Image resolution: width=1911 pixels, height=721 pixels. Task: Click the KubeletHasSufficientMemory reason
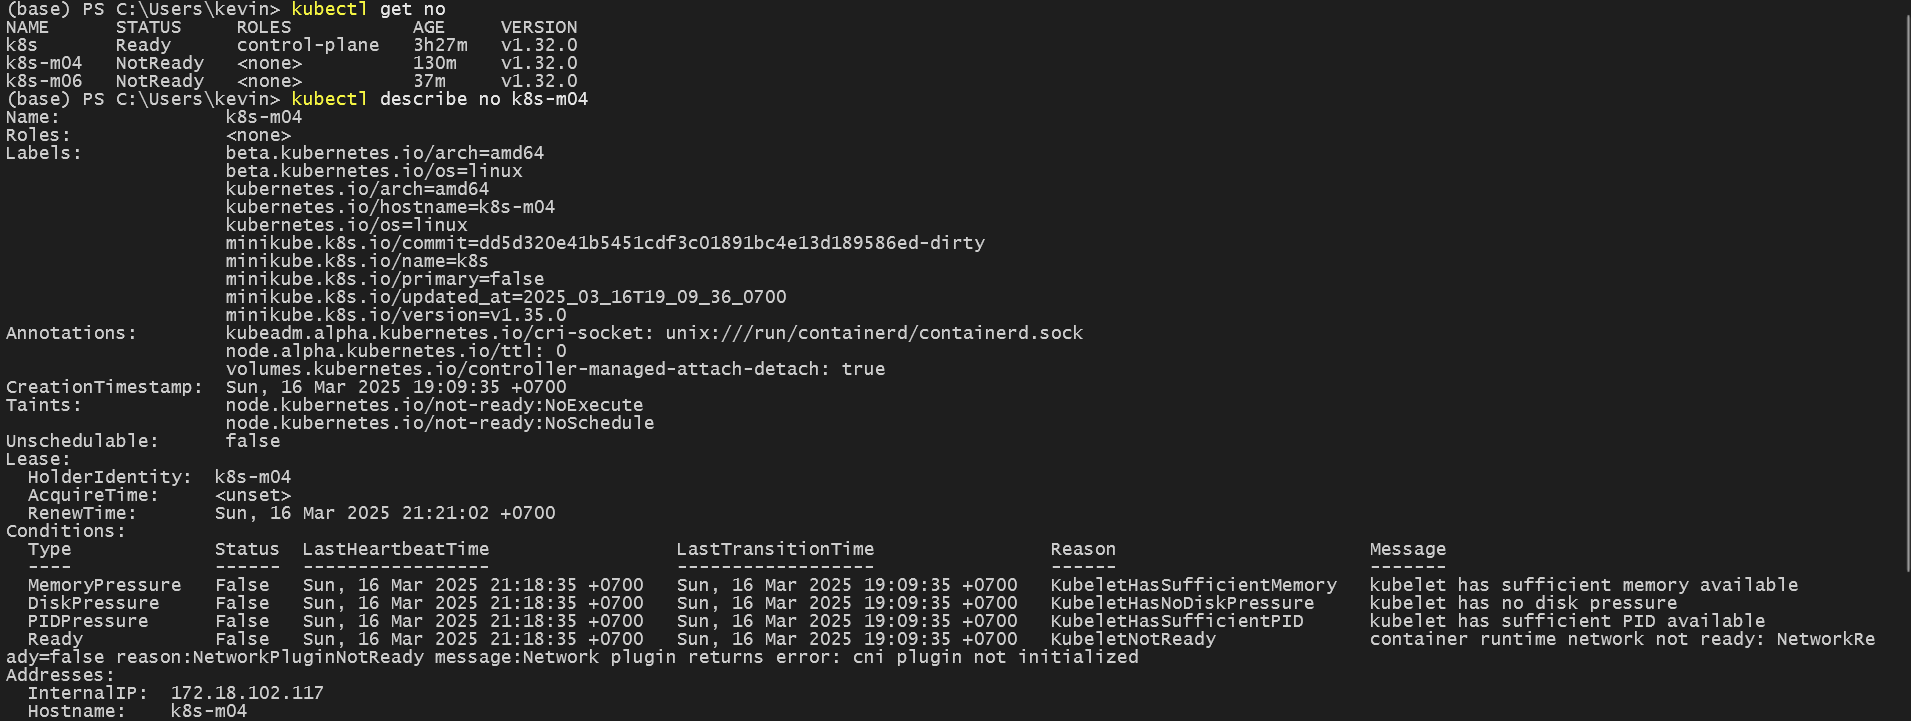point(1193,585)
